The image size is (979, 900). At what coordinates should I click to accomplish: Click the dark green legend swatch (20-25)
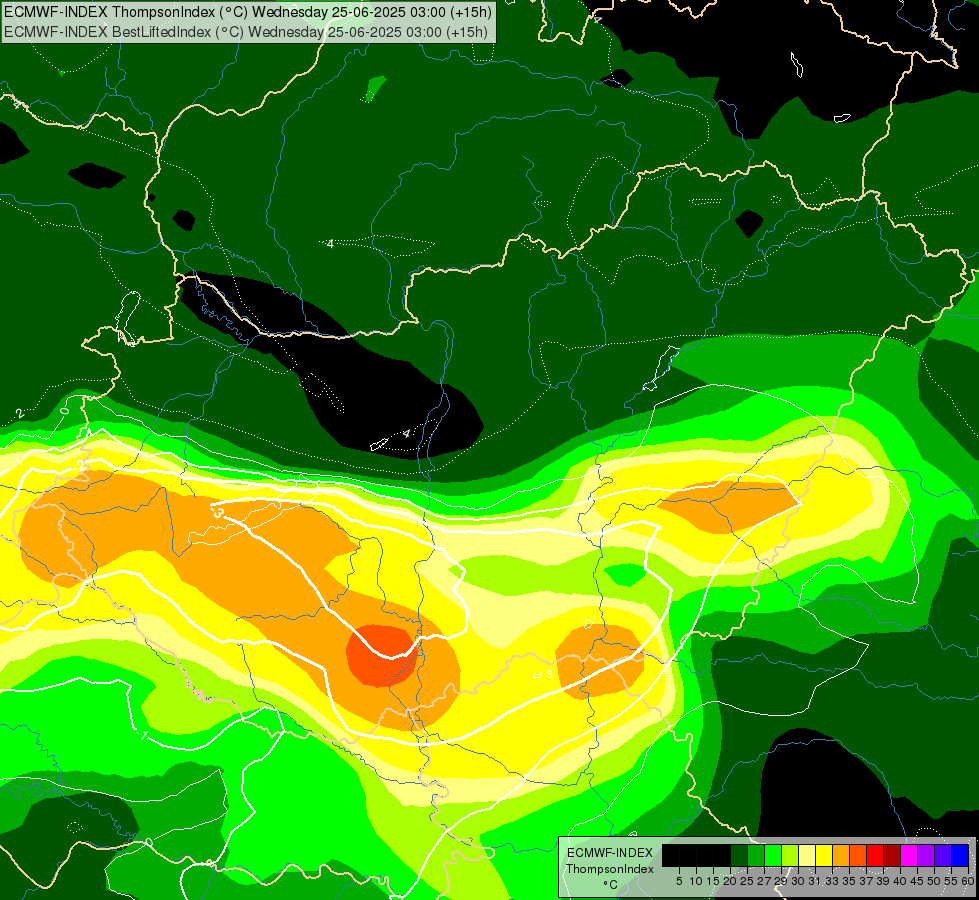tap(739, 855)
